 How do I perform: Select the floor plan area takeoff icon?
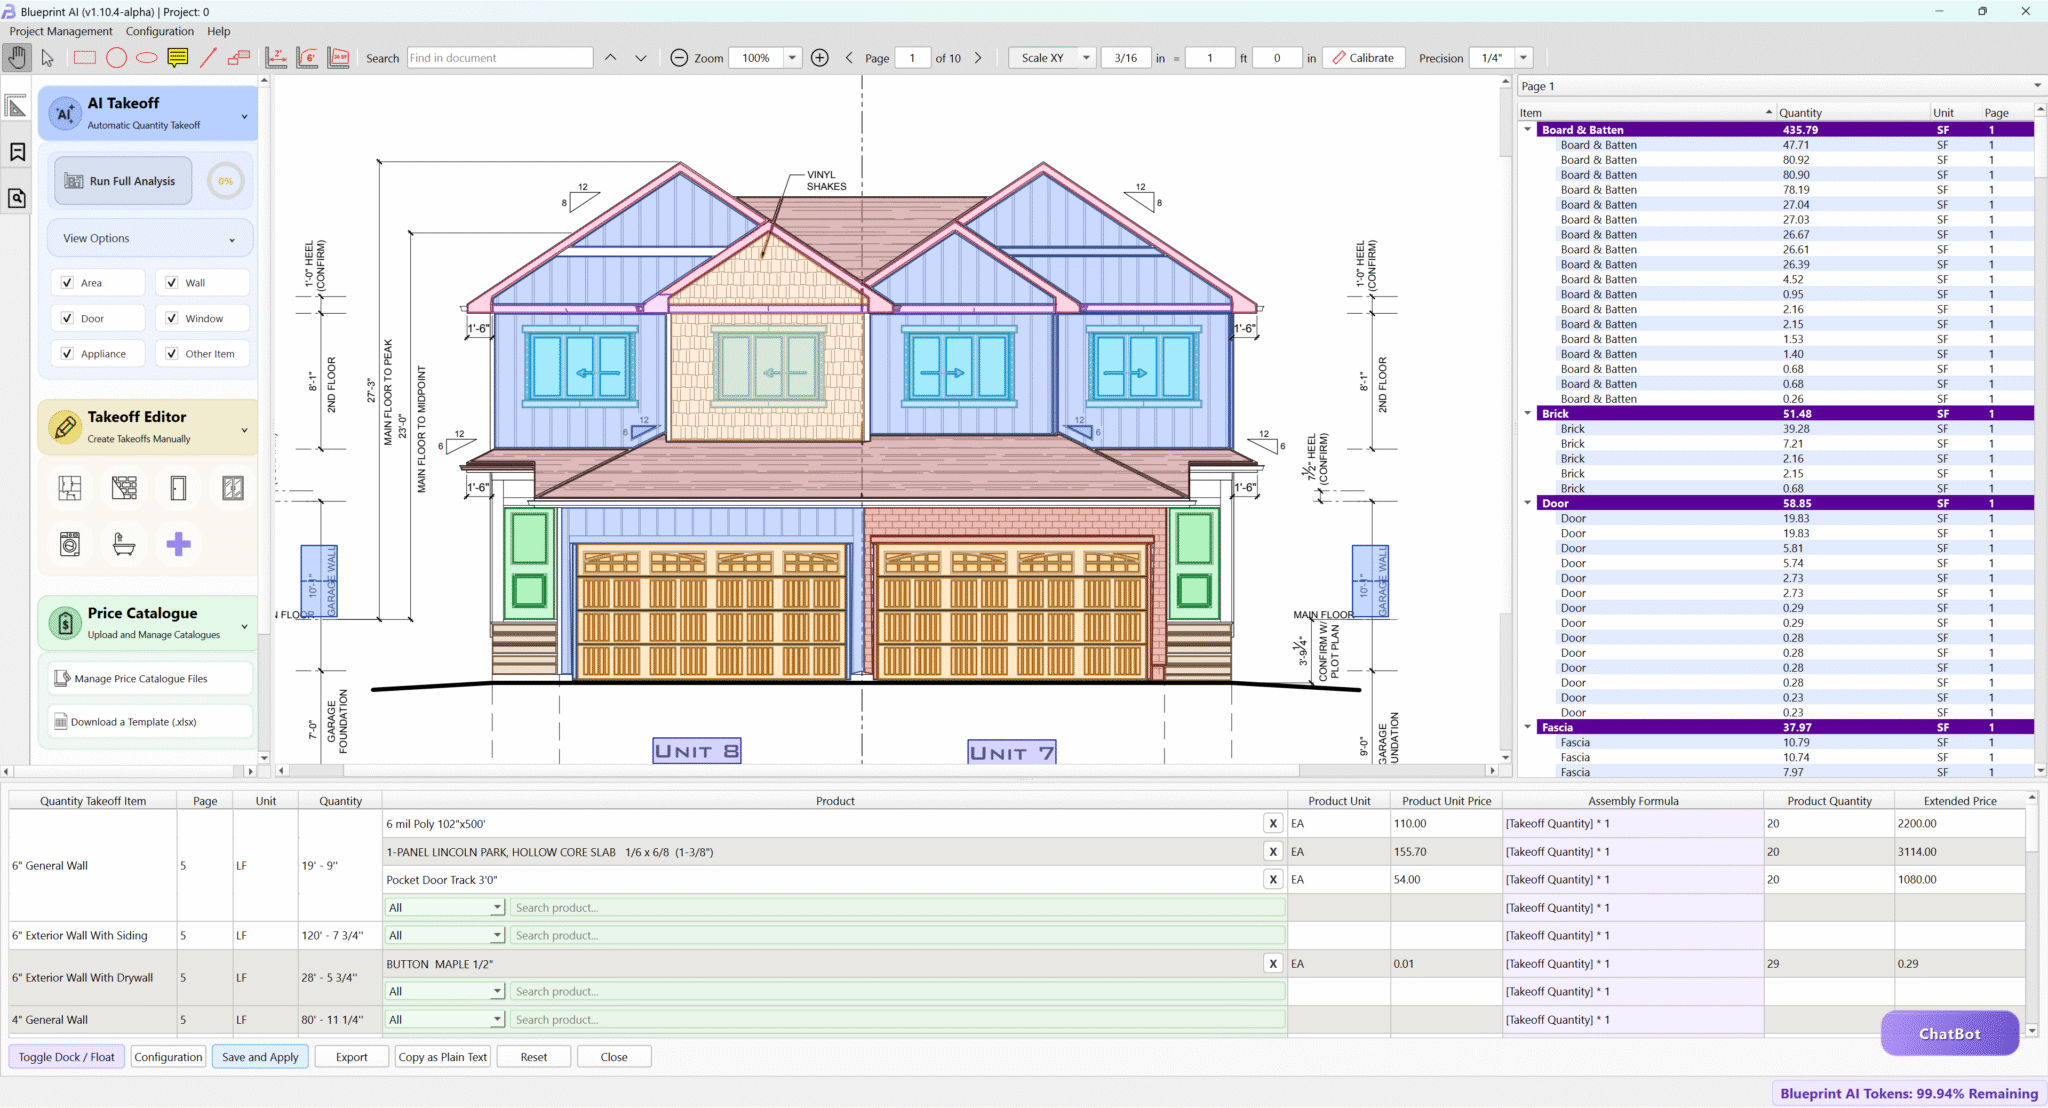pos(70,488)
